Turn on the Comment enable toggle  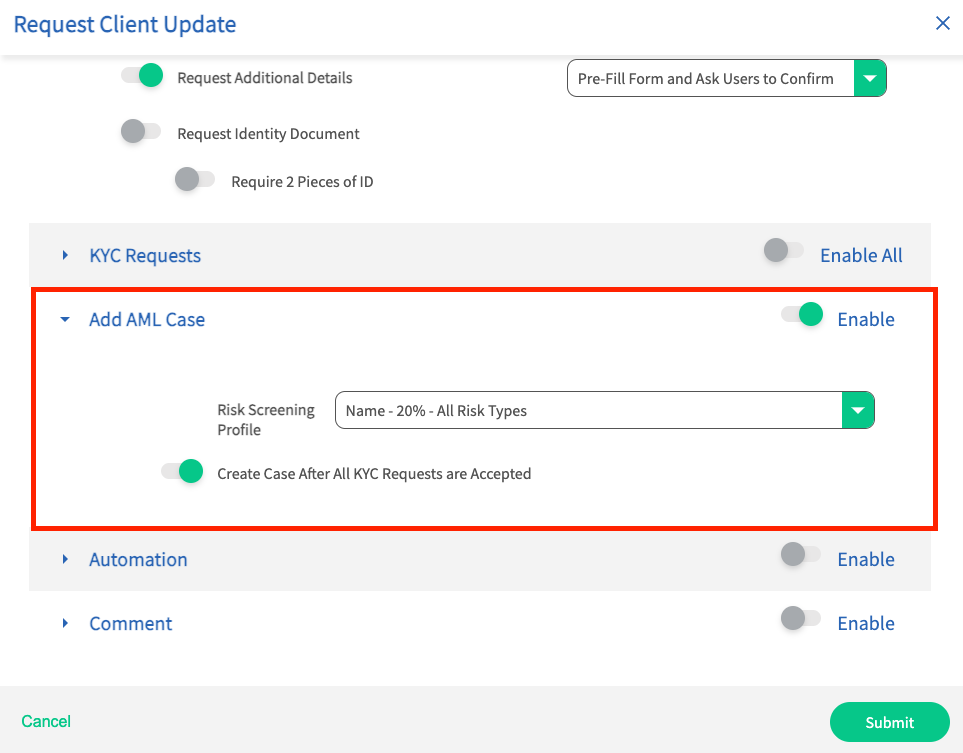point(801,618)
